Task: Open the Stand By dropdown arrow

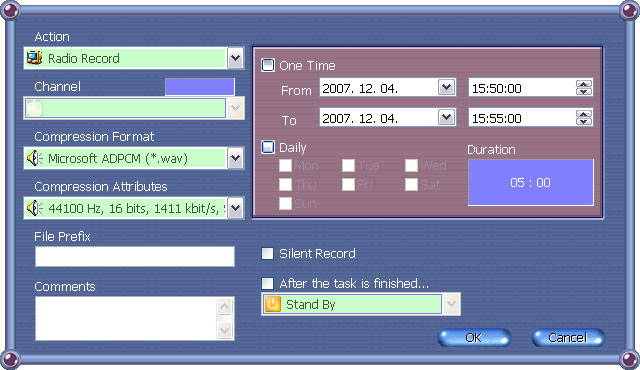Action: click(x=451, y=304)
